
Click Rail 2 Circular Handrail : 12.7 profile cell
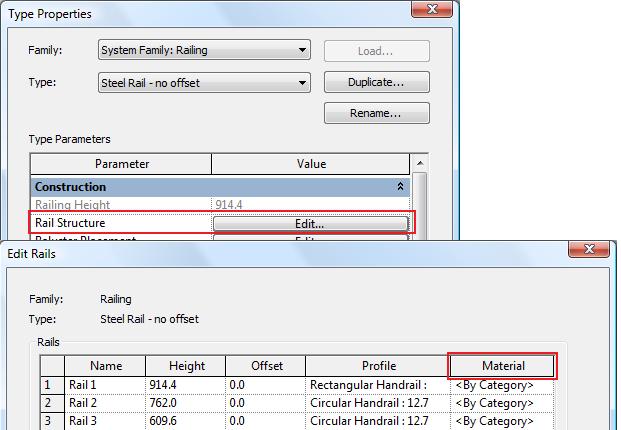(378, 403)
